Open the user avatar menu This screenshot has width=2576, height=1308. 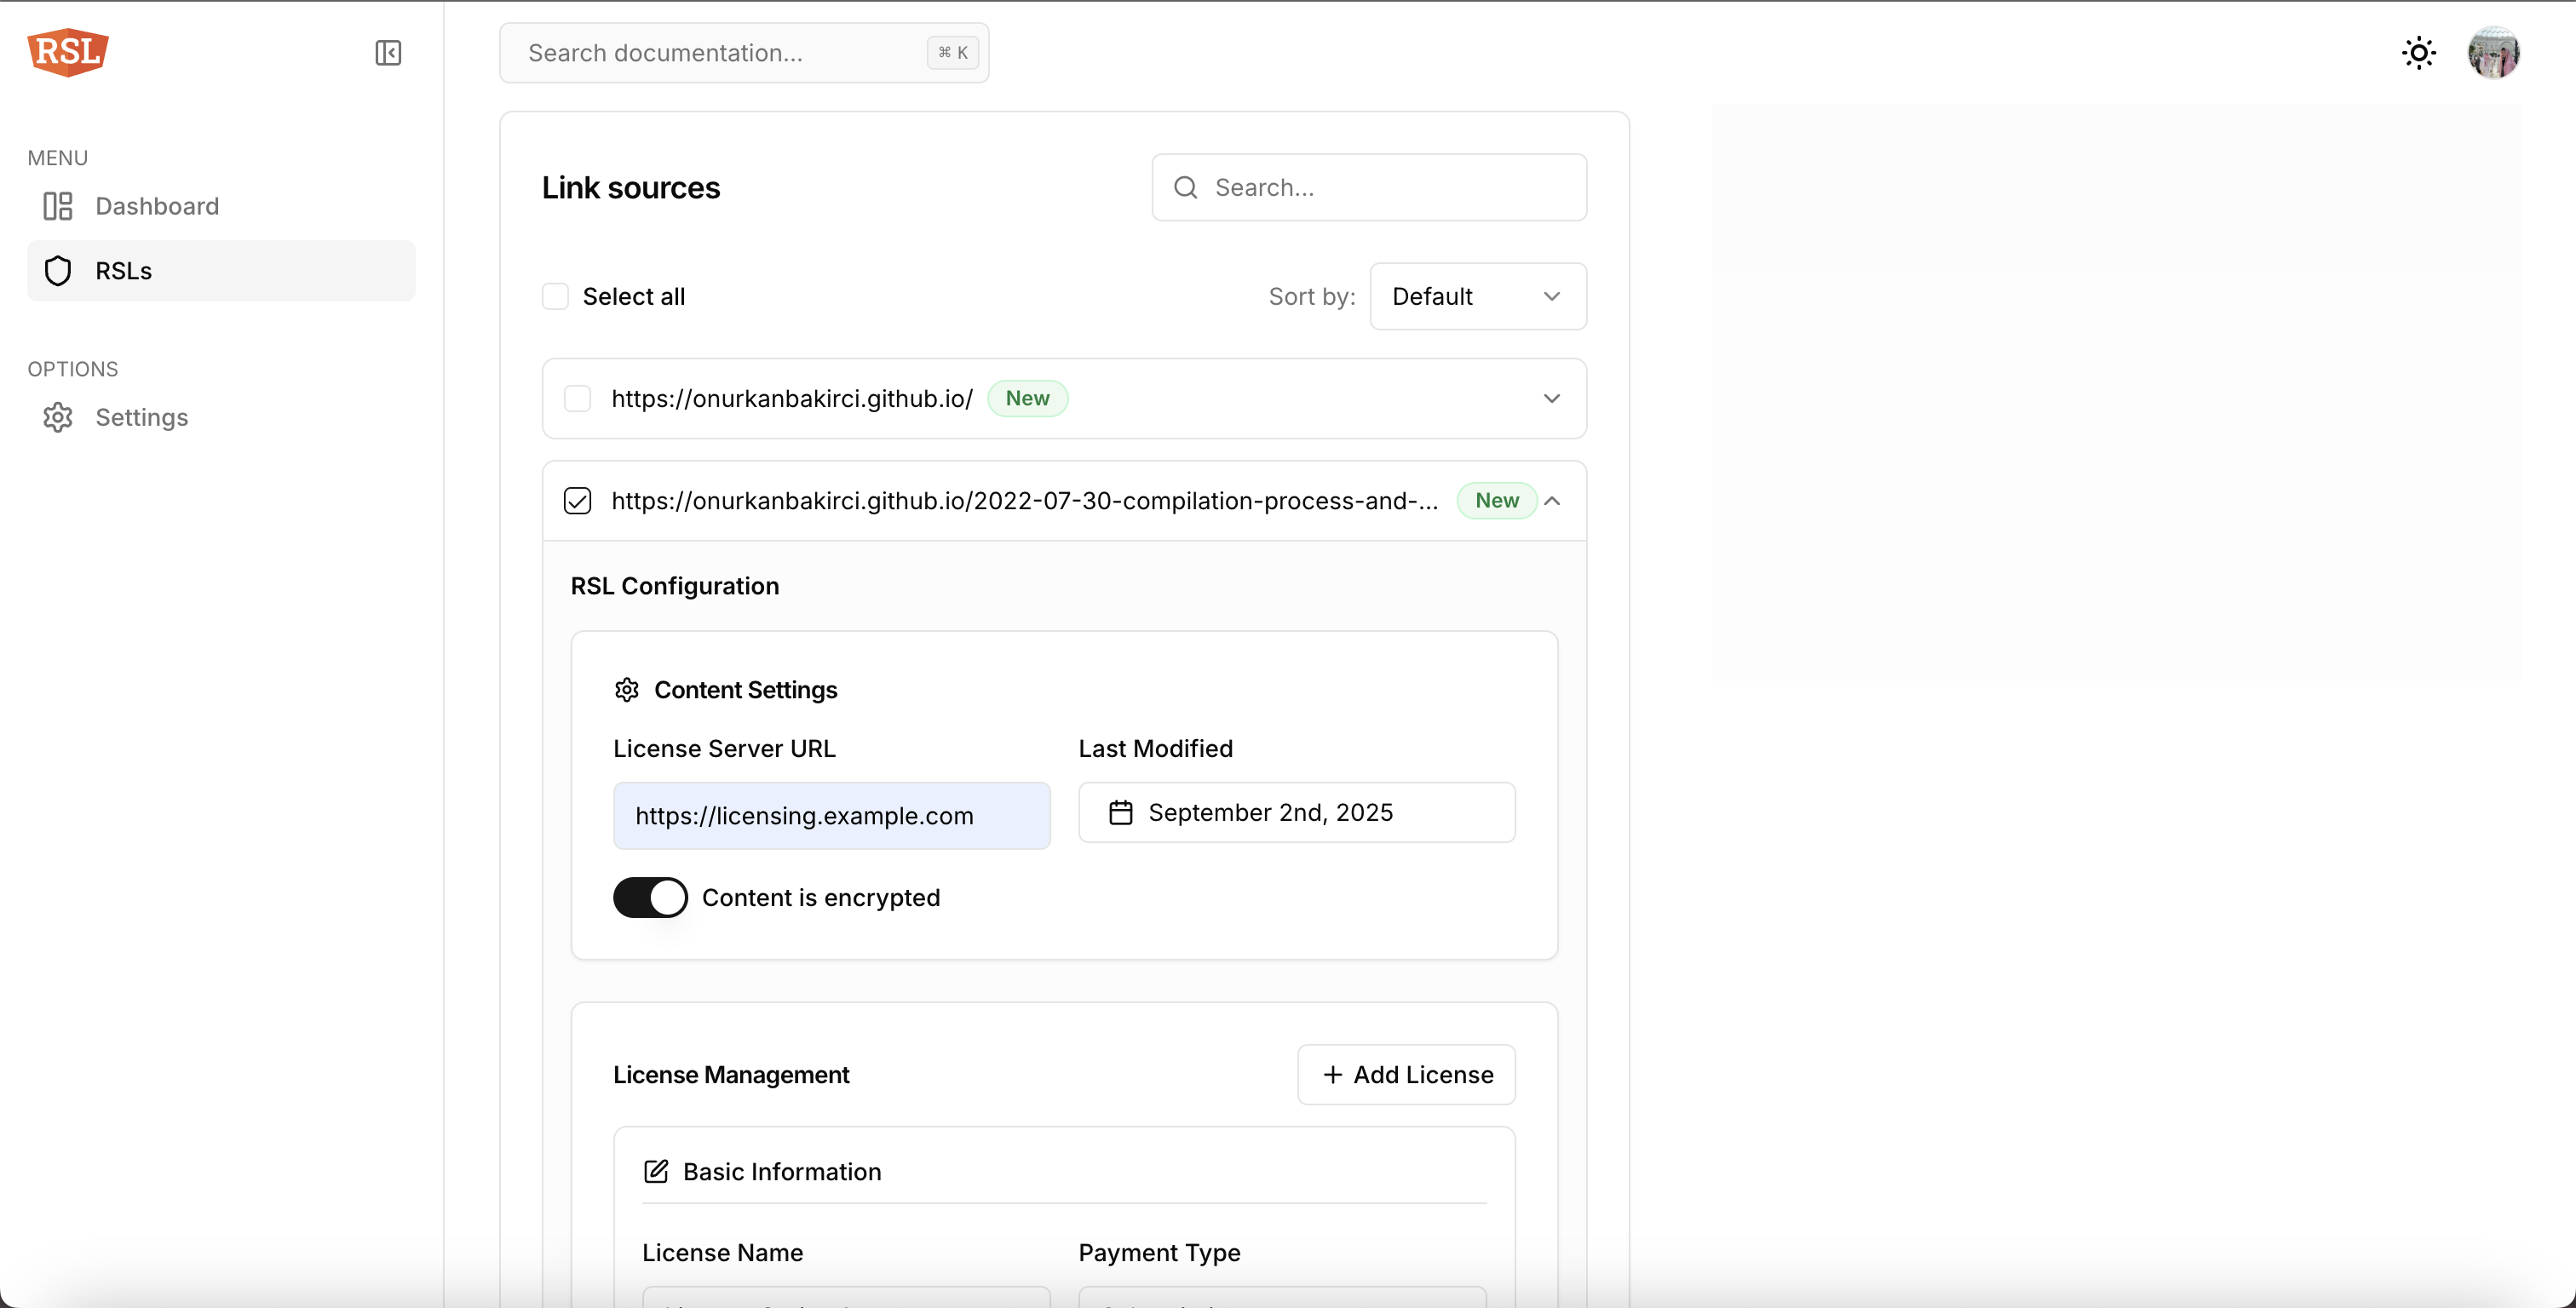click(x=2493, y=53)
